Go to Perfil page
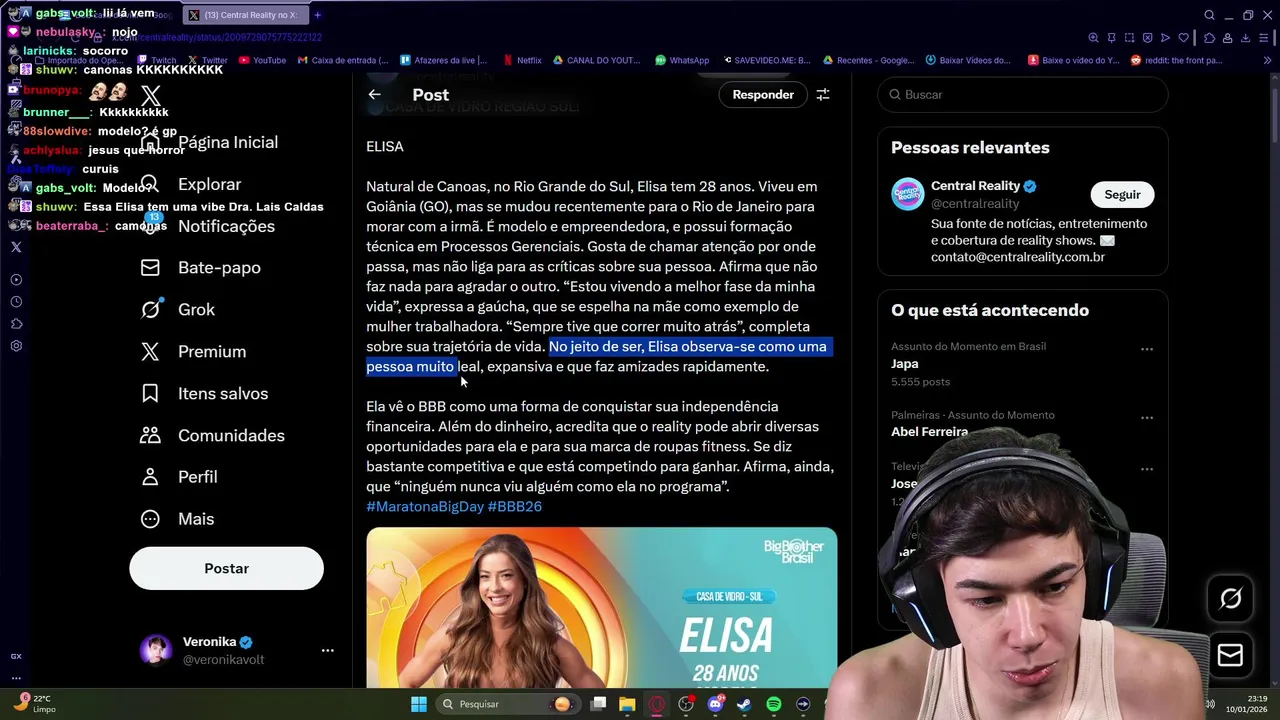The height and width of the screenshot is (720, 1280). point(178,477)
